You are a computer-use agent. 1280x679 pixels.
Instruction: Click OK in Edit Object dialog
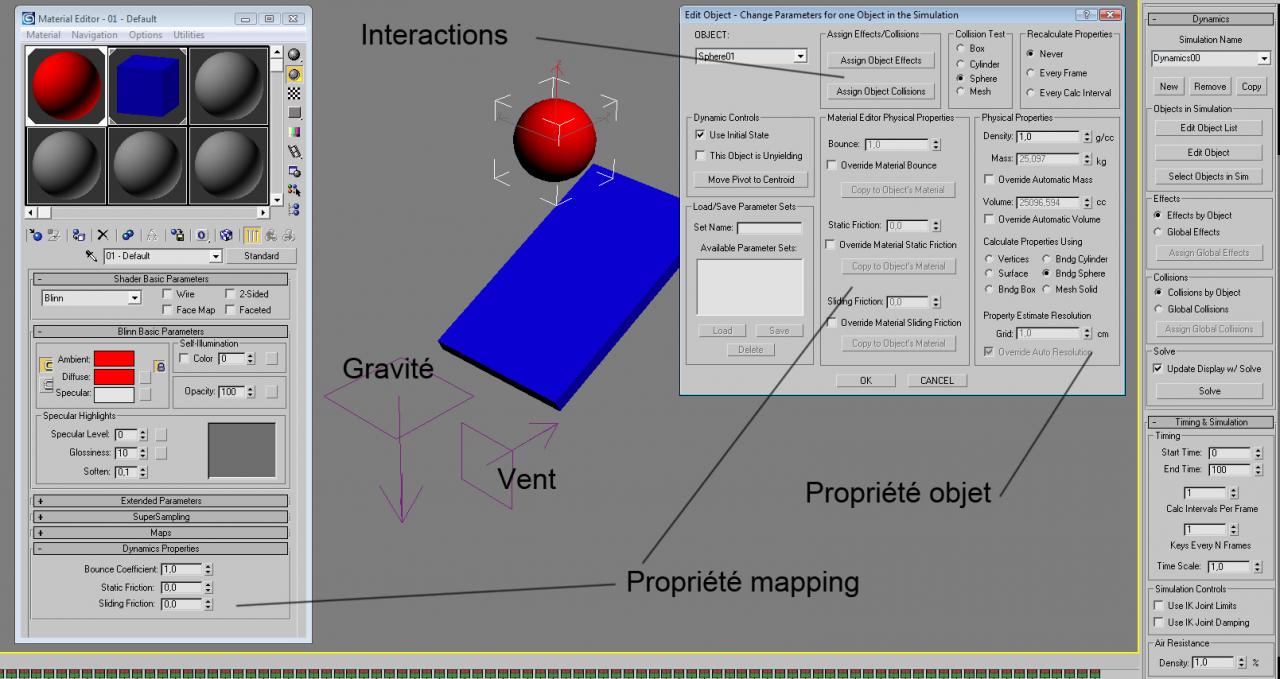pos(866,381)
